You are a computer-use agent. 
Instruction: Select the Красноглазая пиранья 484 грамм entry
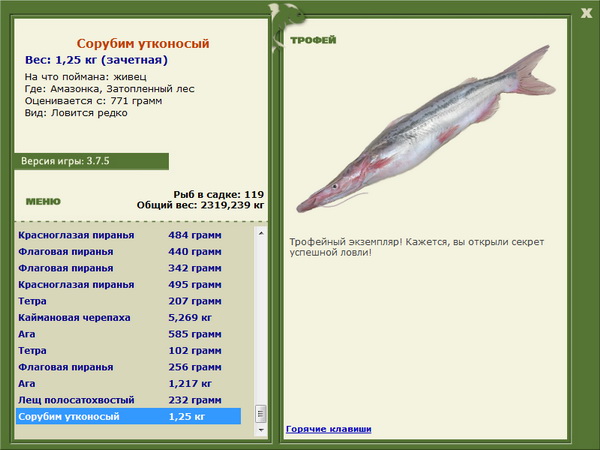[x=120, y=235]
